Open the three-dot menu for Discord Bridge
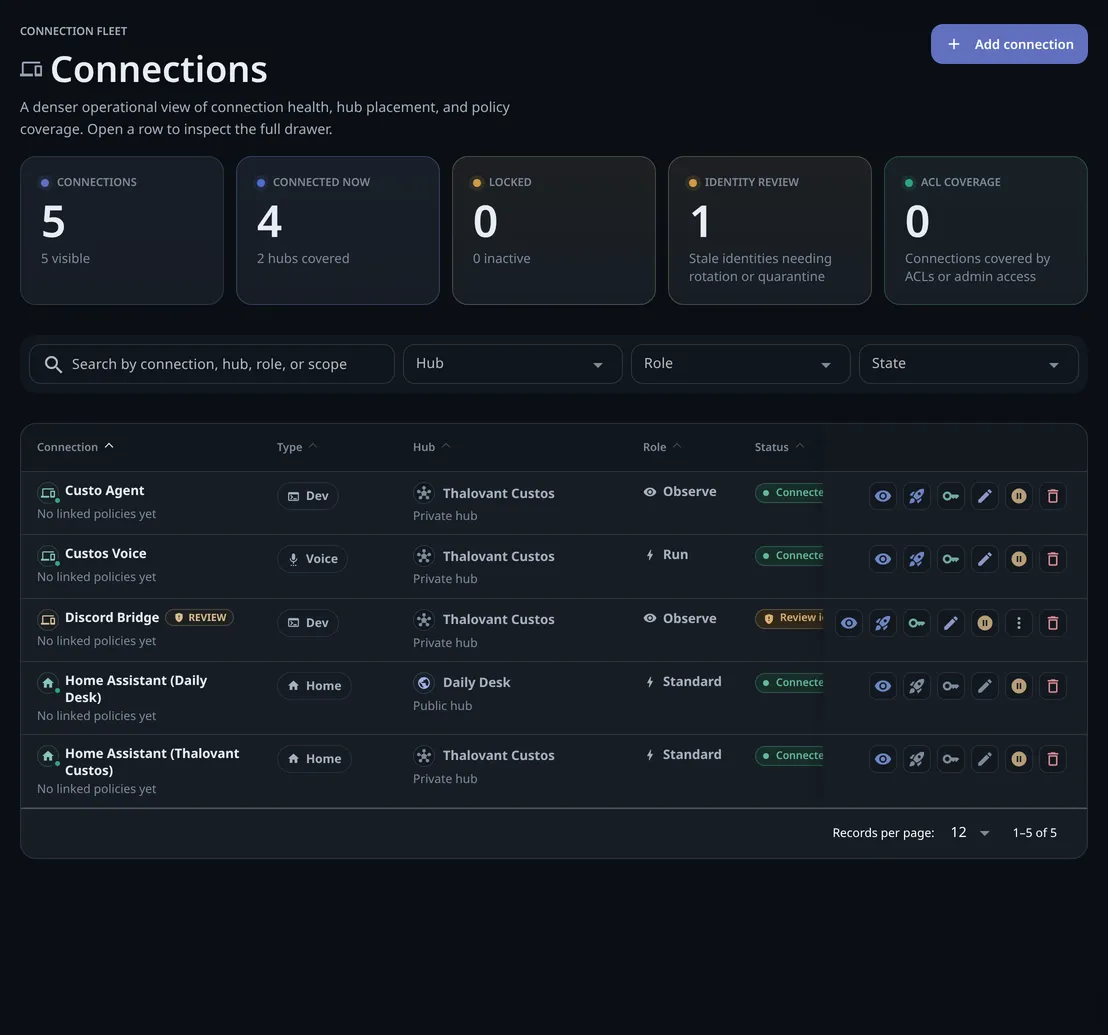The image size is (1108, 1035). (1018, 623)
